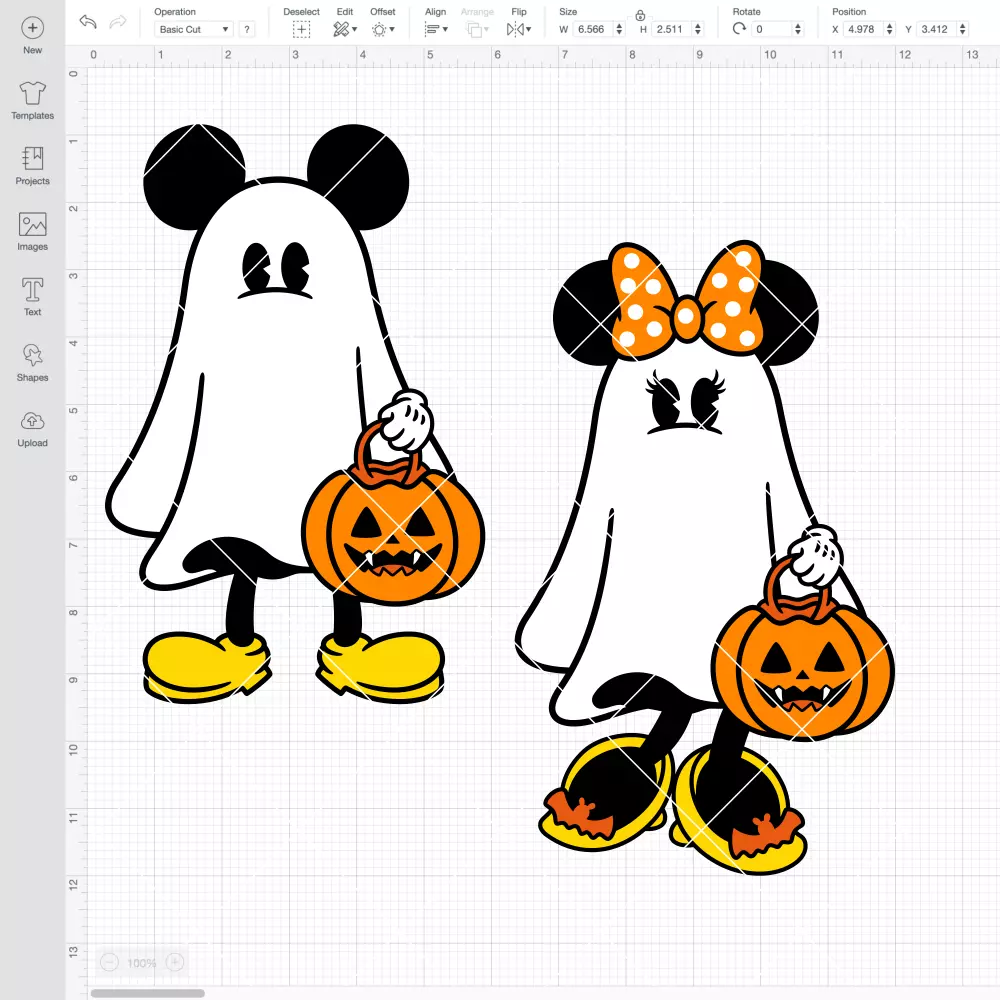
Task: Click the X position field
Action: click(x=864, y=29)
